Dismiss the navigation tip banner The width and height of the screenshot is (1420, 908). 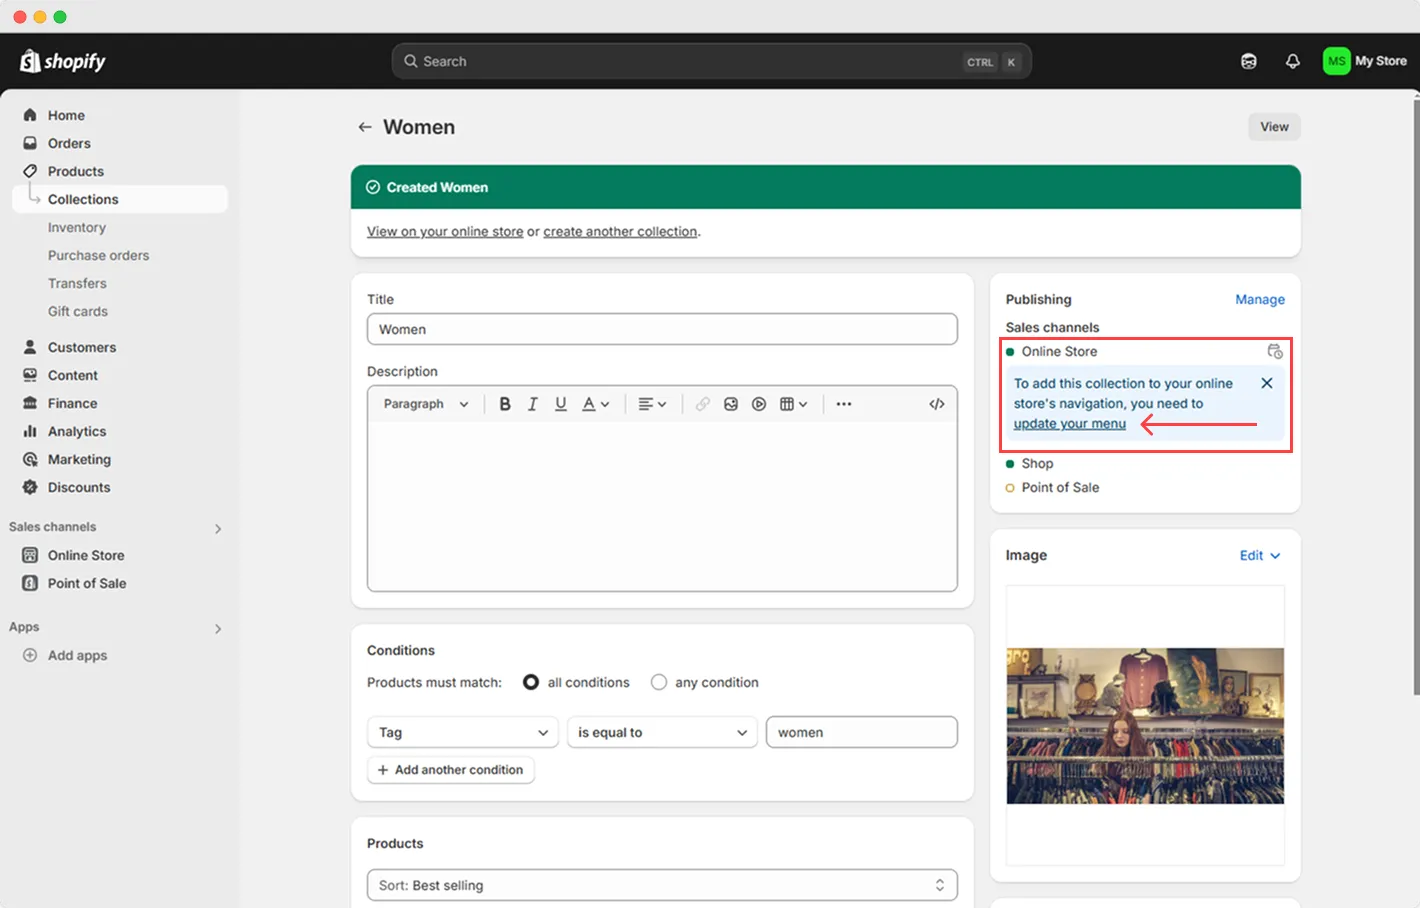(x=1266, y=382)
